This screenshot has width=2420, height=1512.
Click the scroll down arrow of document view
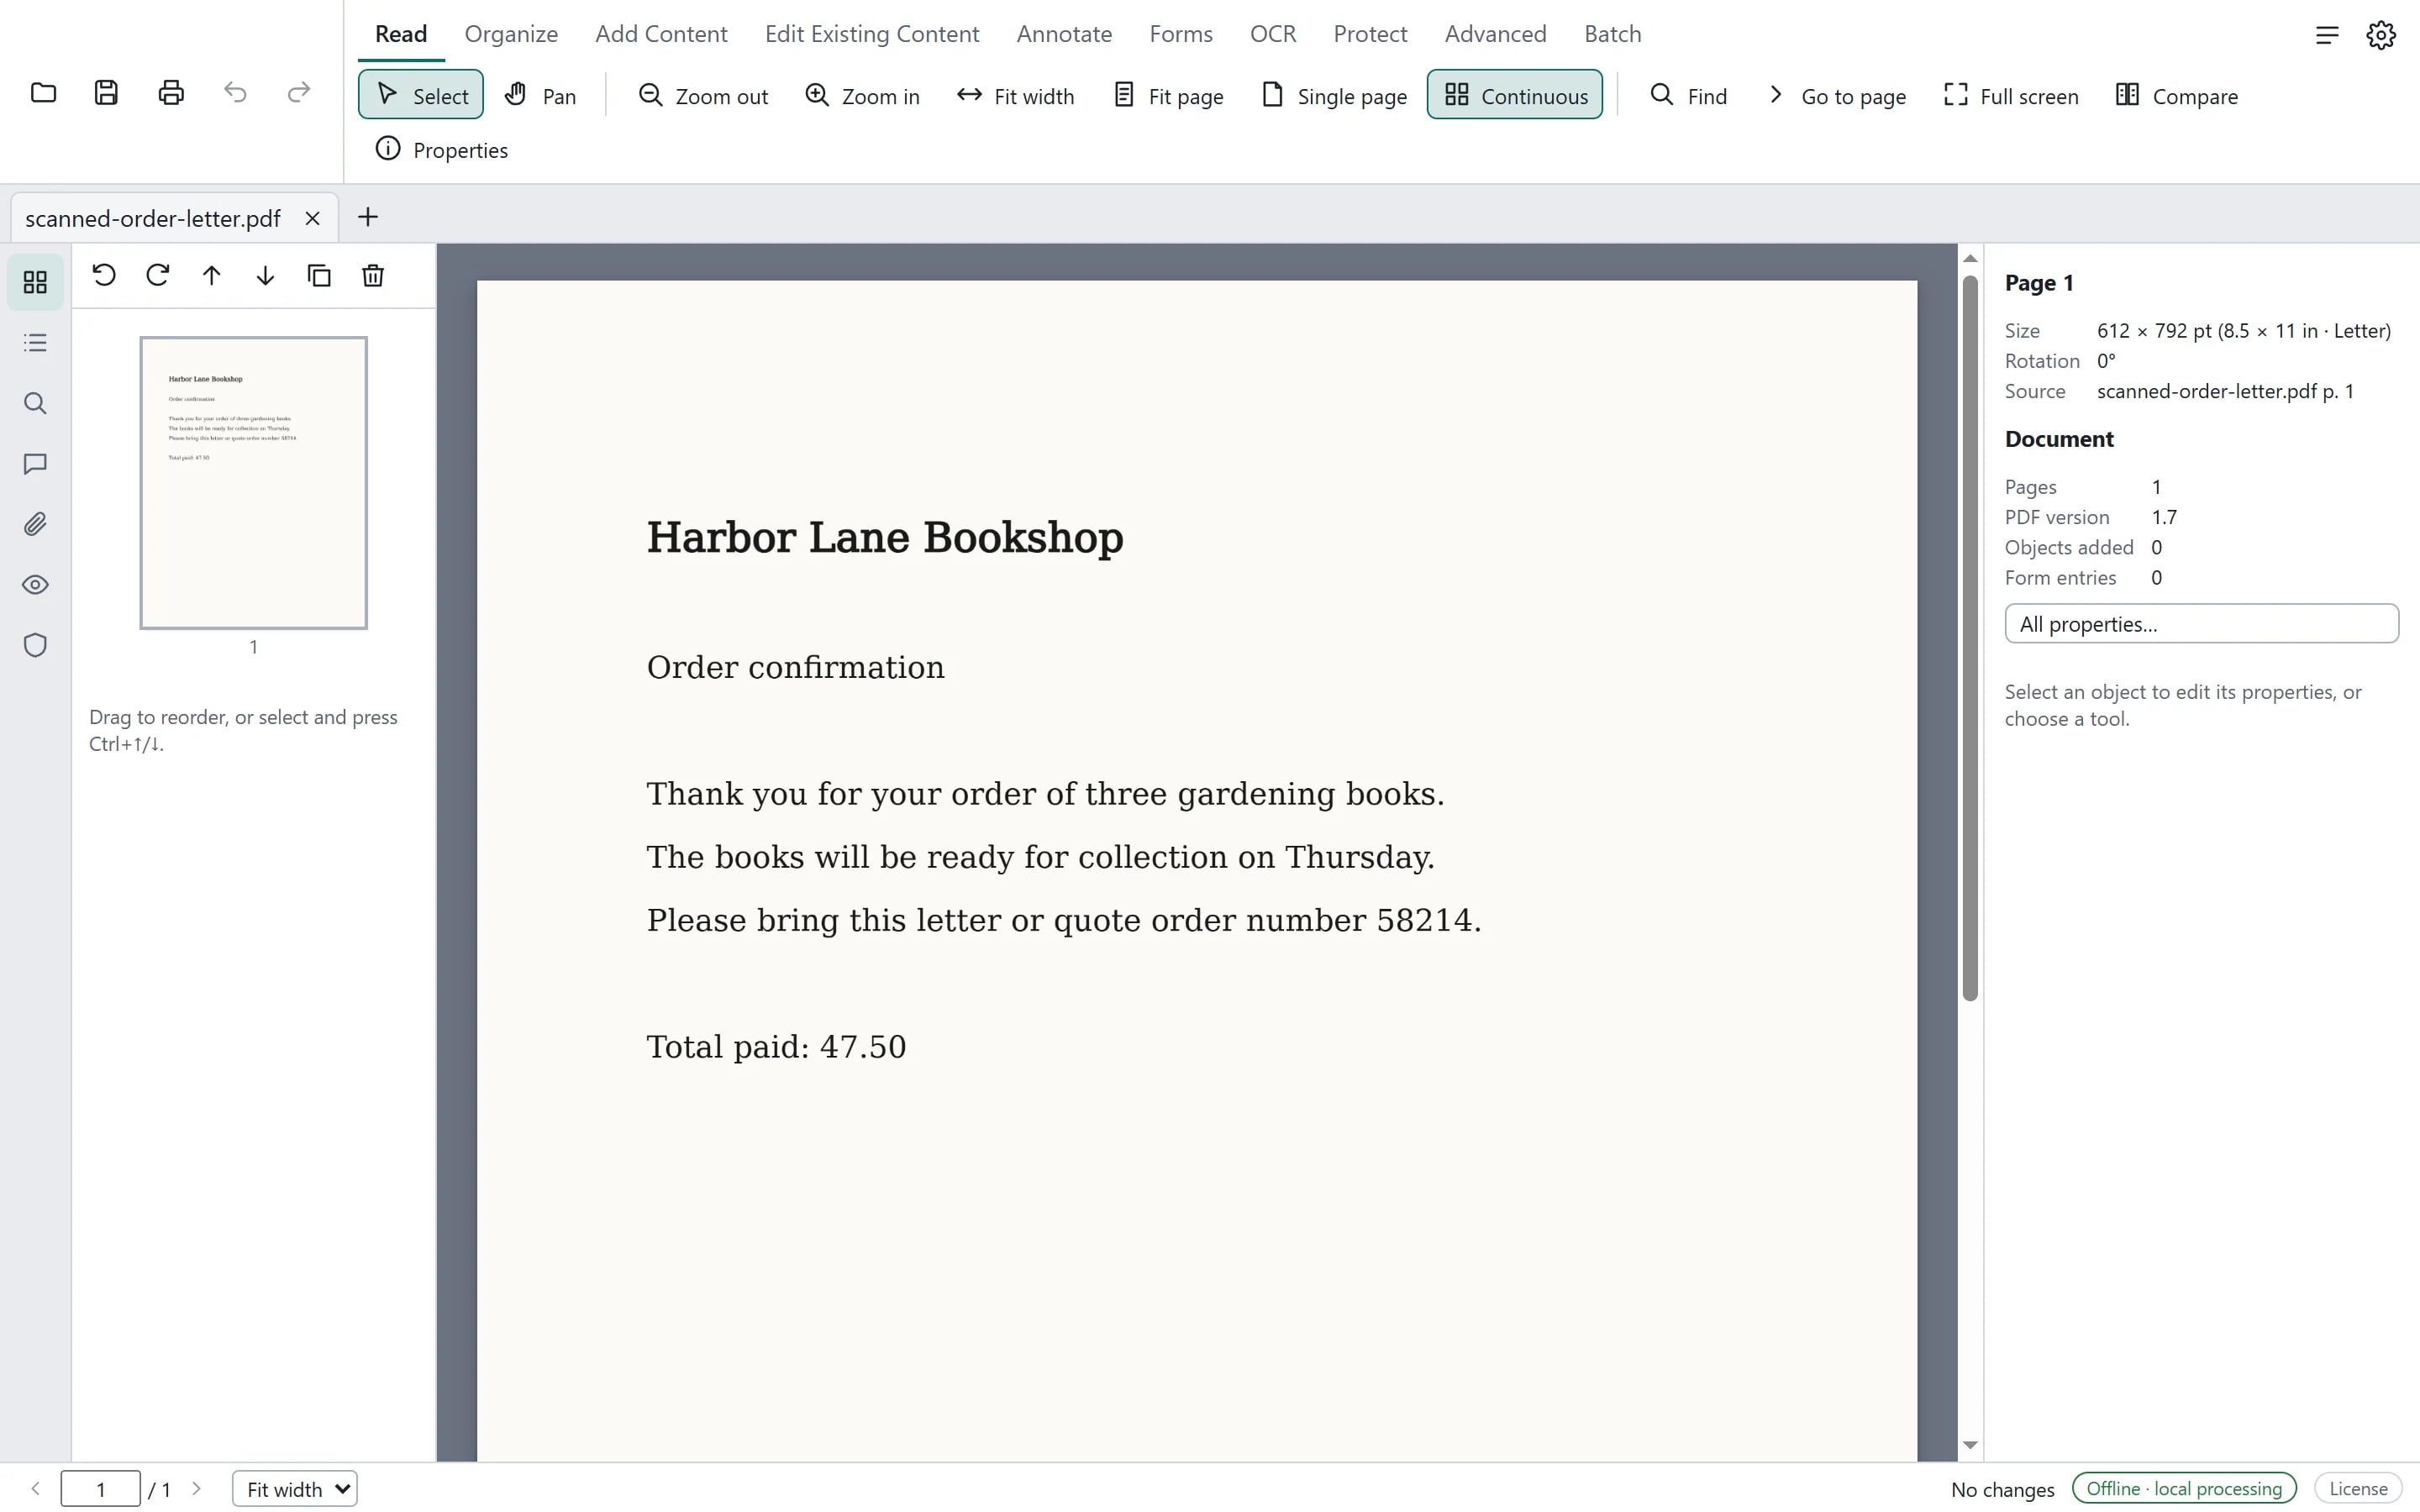(1970, 1445)
